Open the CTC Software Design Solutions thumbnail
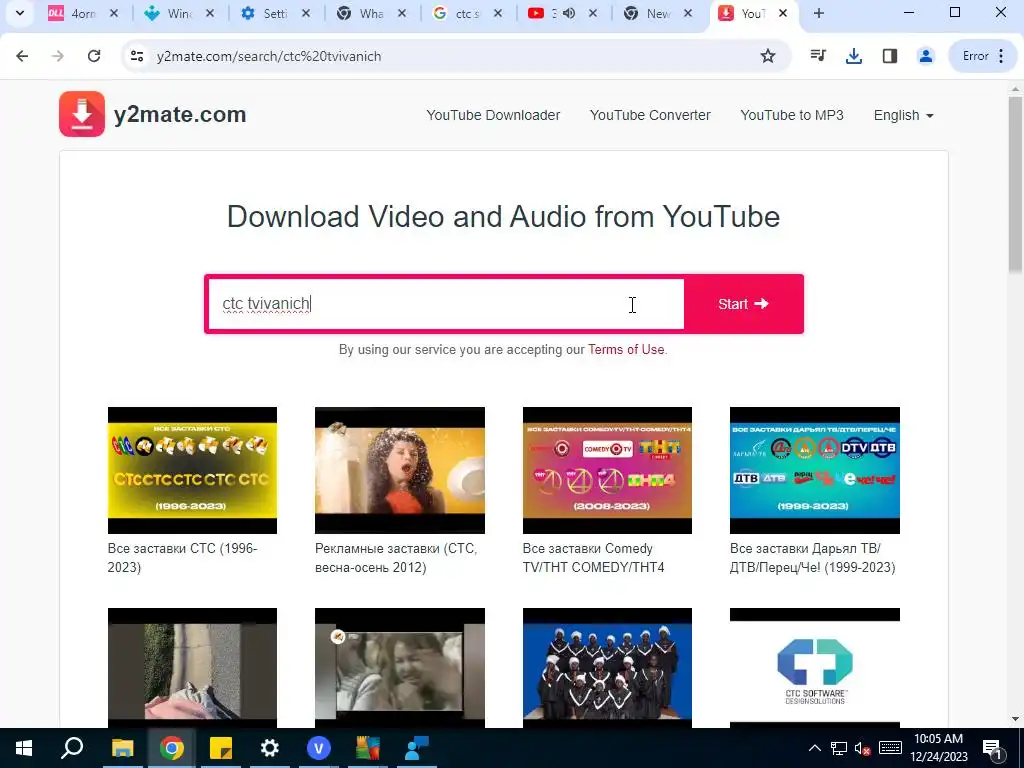 [814, 667]
